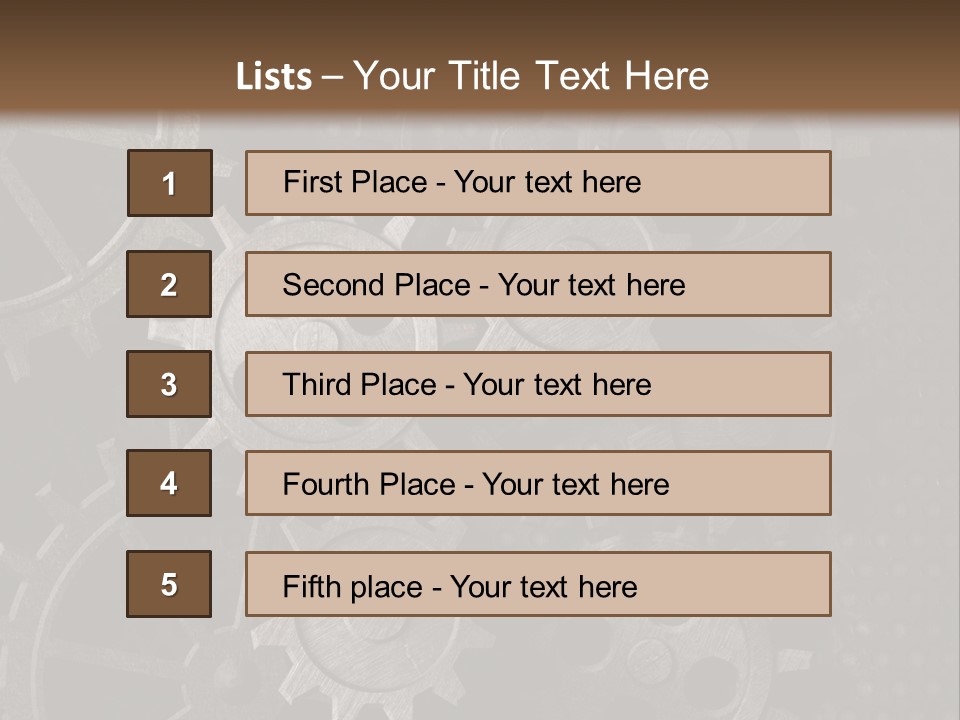The width and height of the screenshot is (960, 720).
Task: Select "Your Title Text Here" title text
Action: (530, 77)
